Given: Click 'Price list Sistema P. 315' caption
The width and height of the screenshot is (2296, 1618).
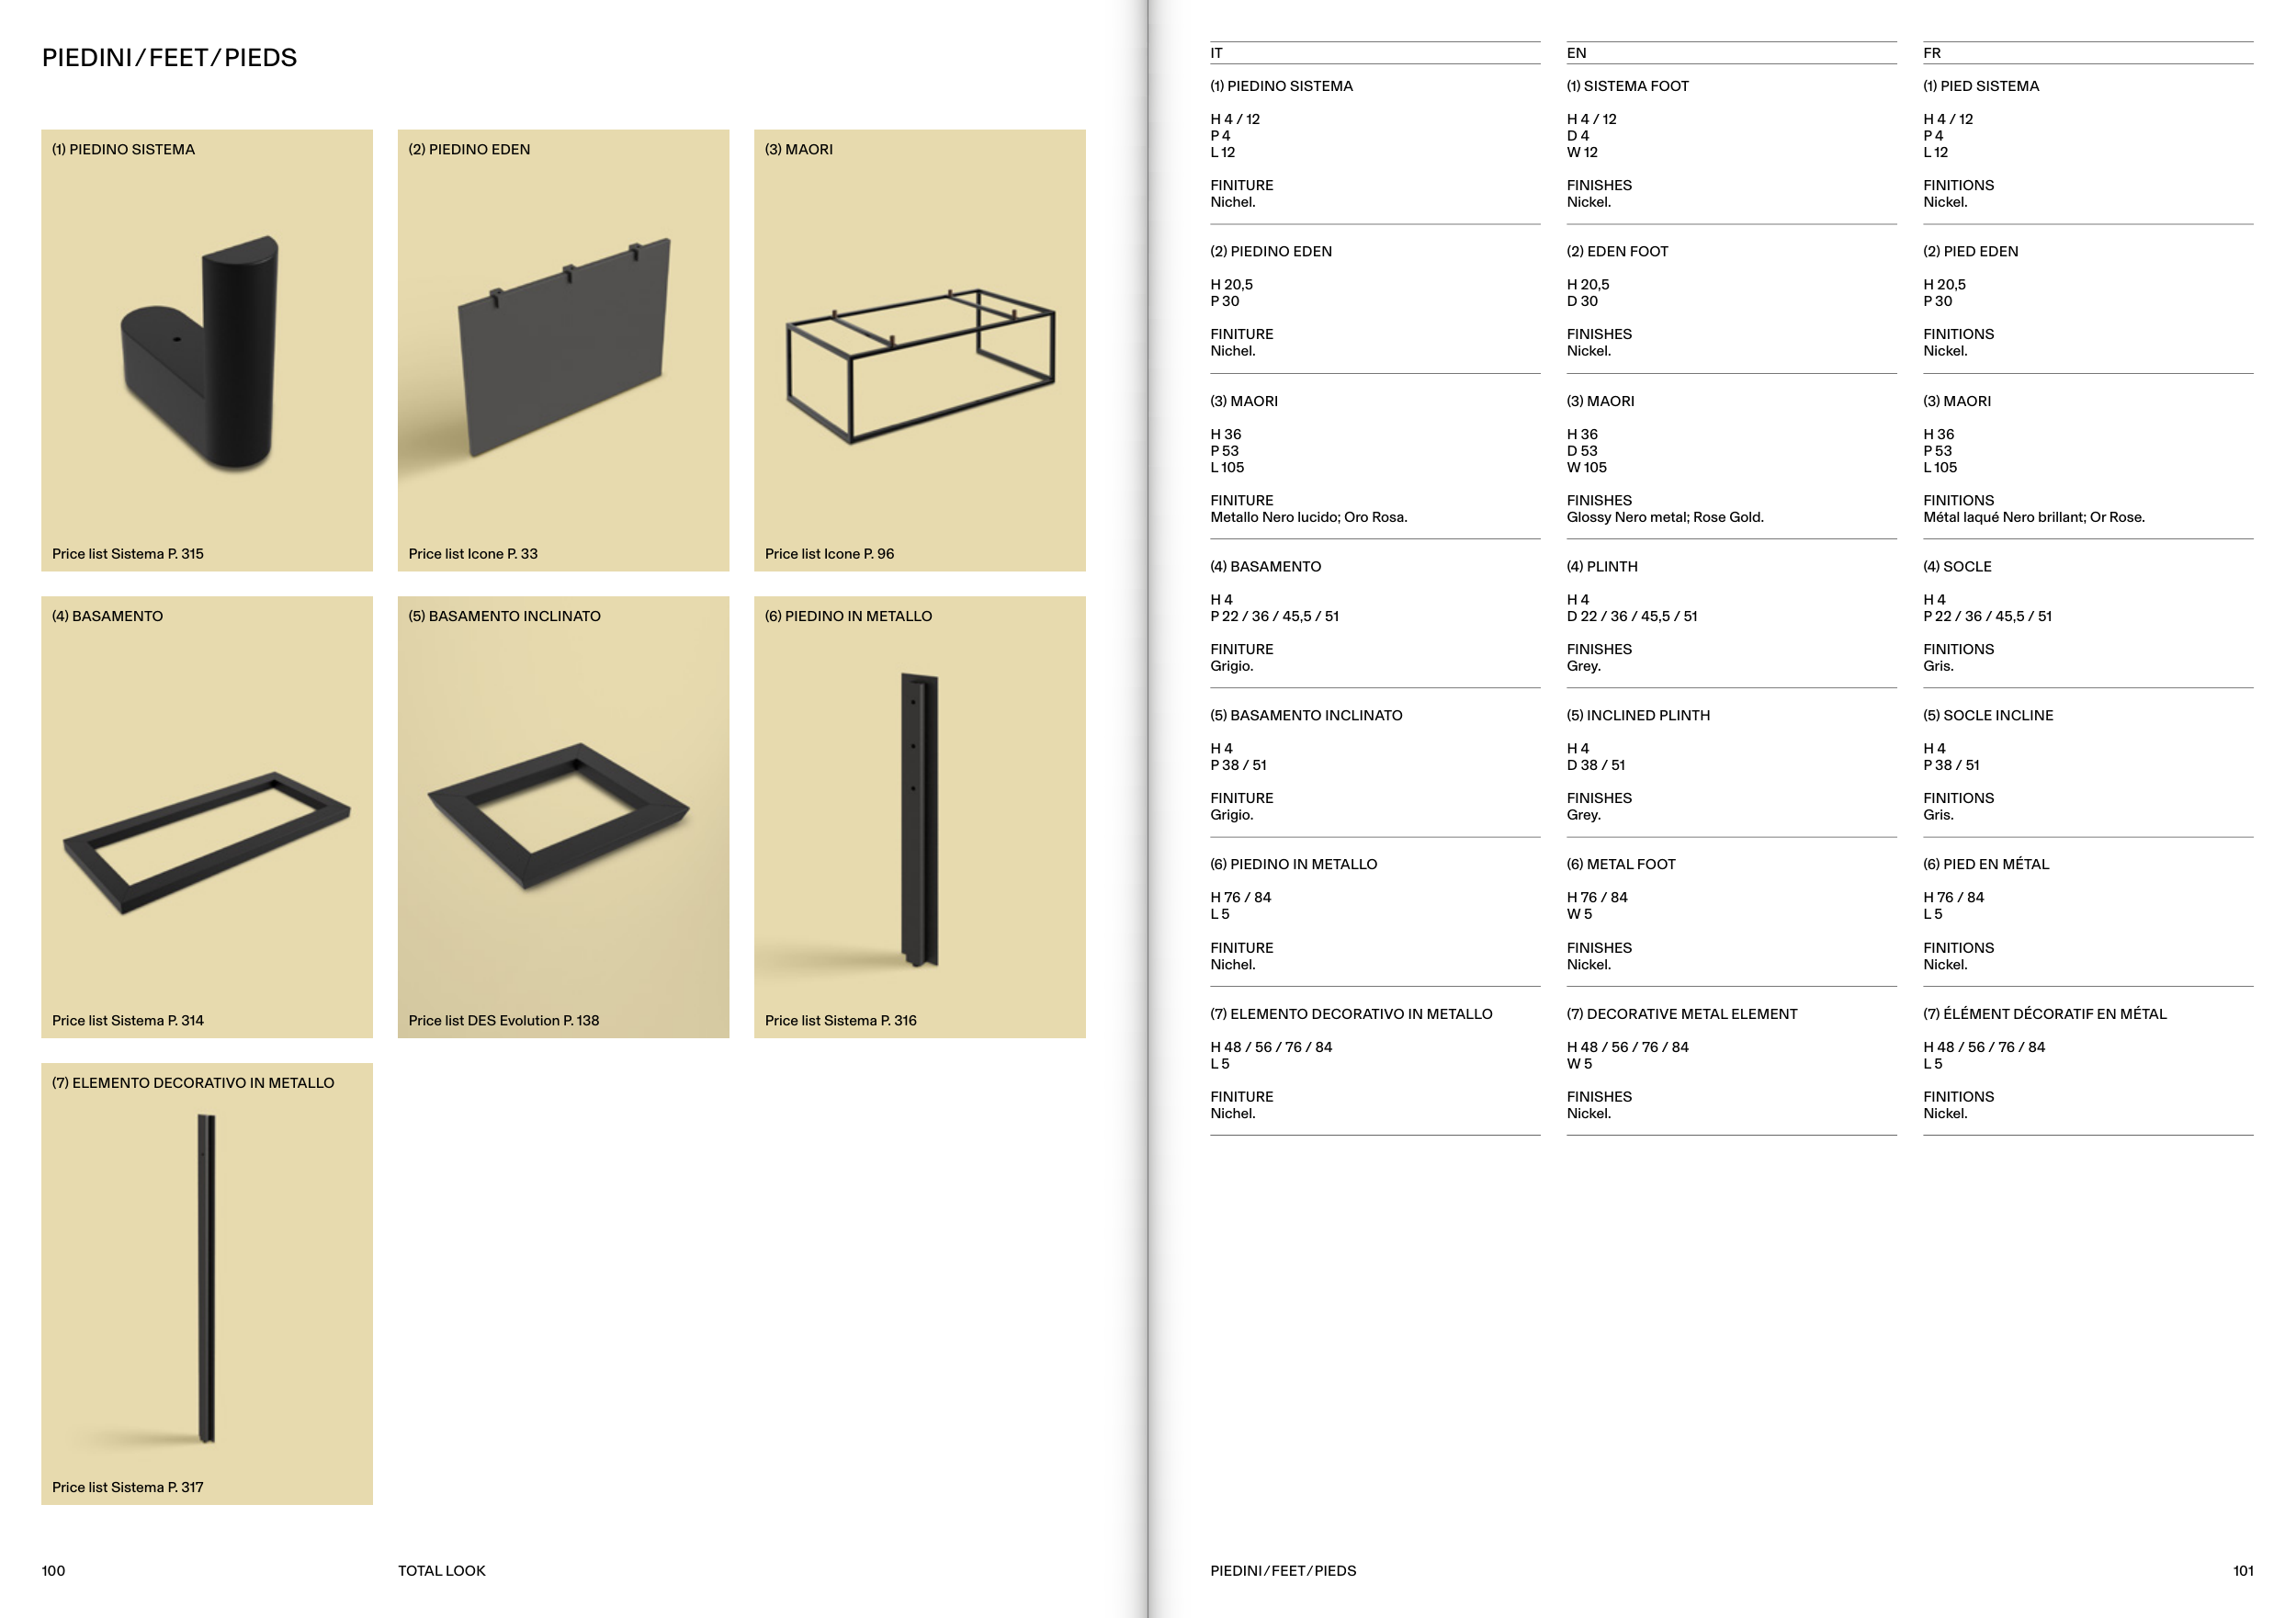Looking at the screenshot, I should [128, 554].
